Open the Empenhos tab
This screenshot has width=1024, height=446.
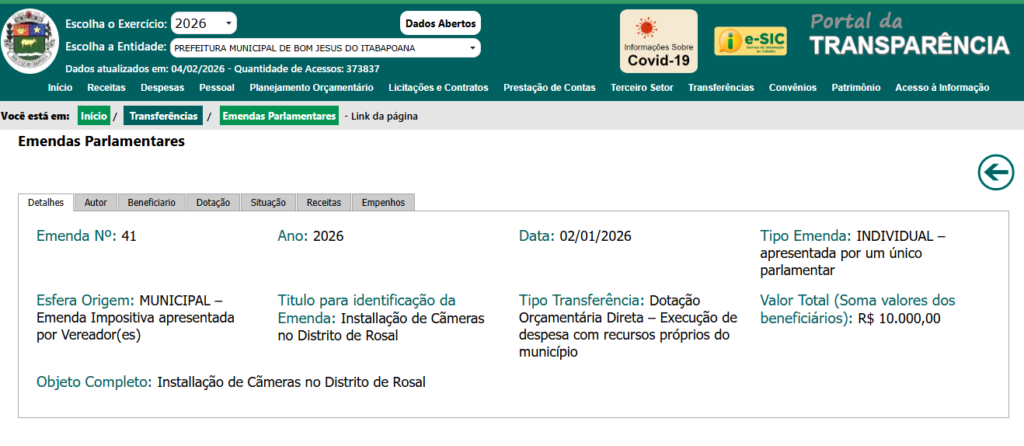[x=383, y=202]
